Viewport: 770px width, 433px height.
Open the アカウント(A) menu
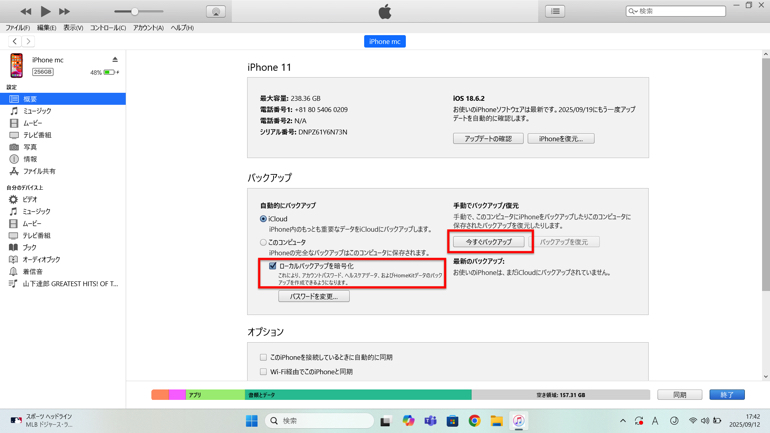[148, 28]
